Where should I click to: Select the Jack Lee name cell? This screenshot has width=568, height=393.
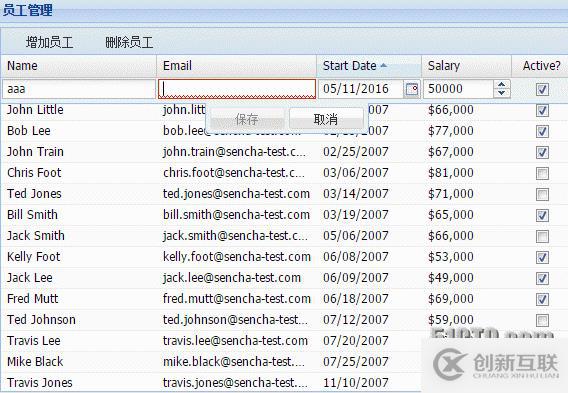[30, 278]
